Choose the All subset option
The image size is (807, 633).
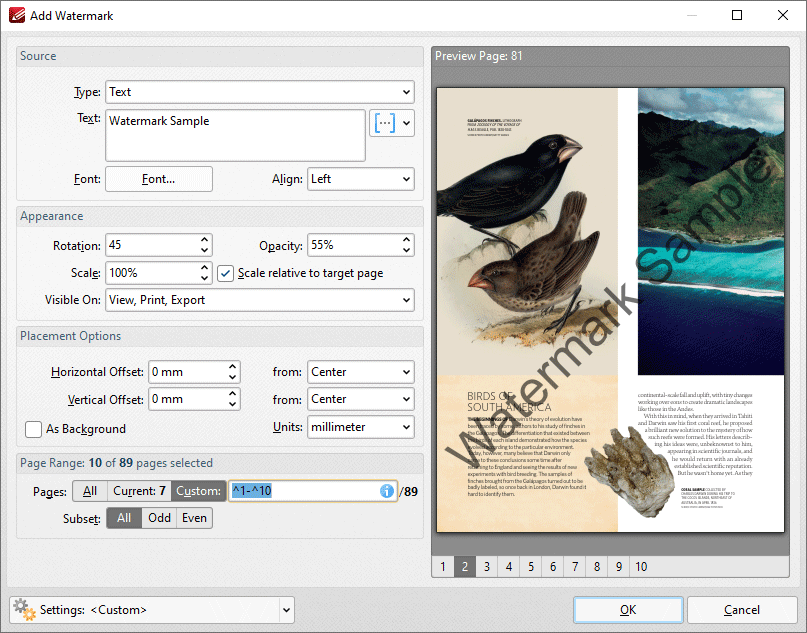click(x=124, y=518)
